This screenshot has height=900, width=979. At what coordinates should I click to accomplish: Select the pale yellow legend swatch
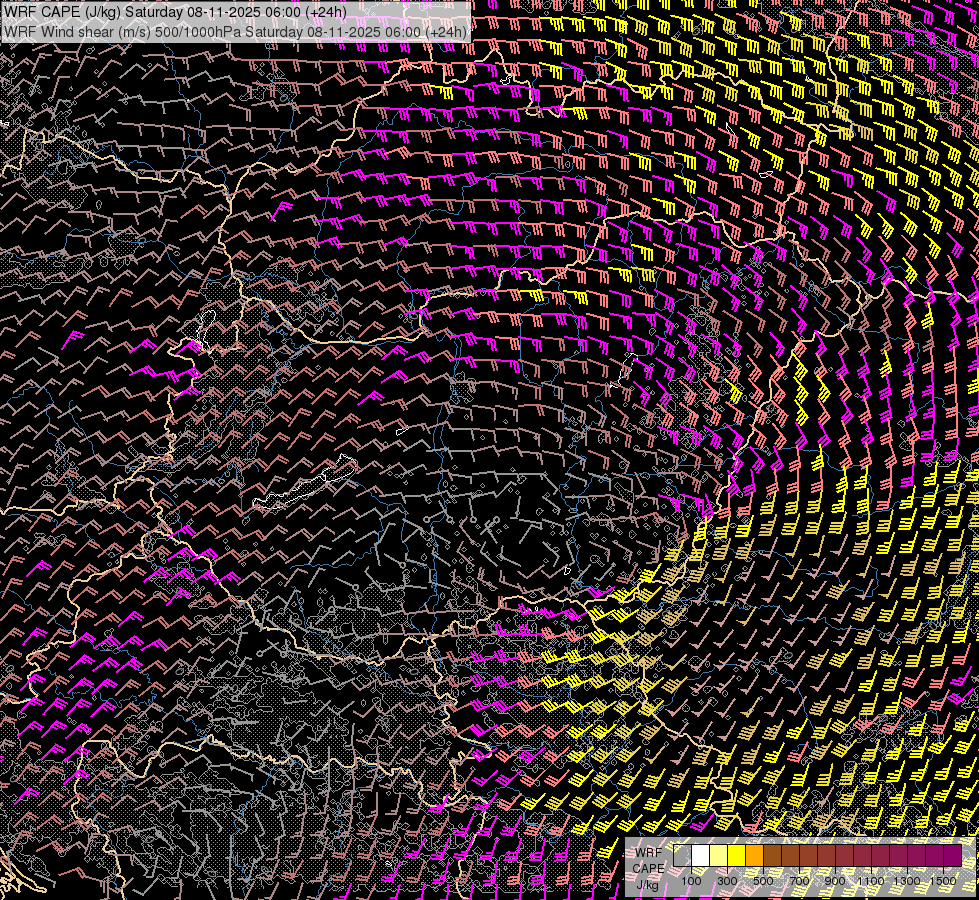[x=718, y=856]
